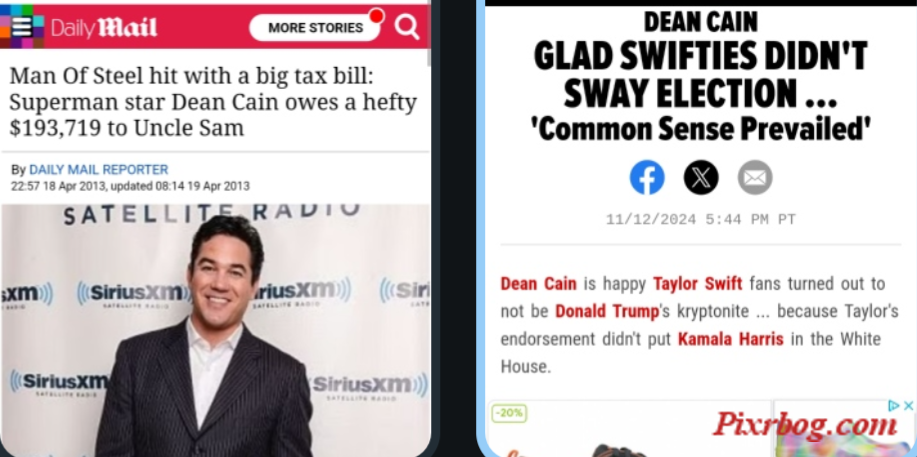Screen dimensions: 917x457
Task: Click the red notification dot on More Stories
Action: pos(377,16)
